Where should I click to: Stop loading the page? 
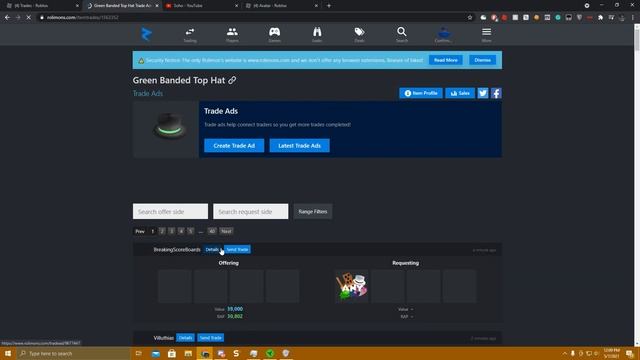click(29, 18)
